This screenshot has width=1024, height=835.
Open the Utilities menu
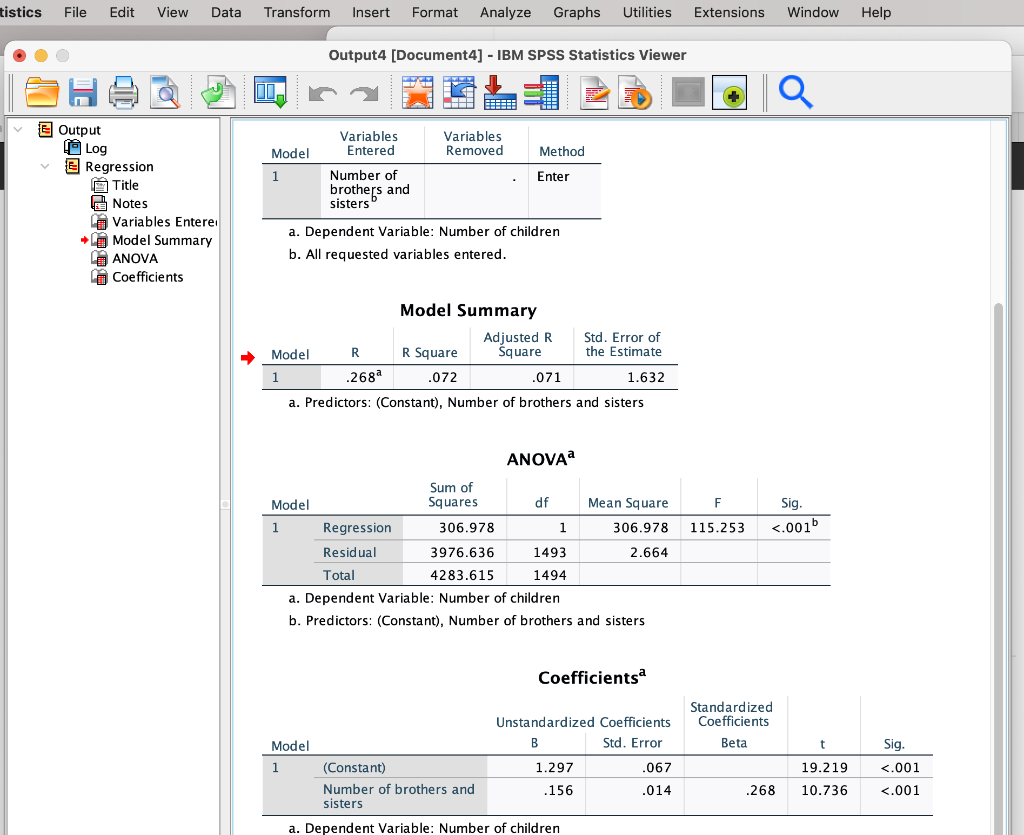647,12
